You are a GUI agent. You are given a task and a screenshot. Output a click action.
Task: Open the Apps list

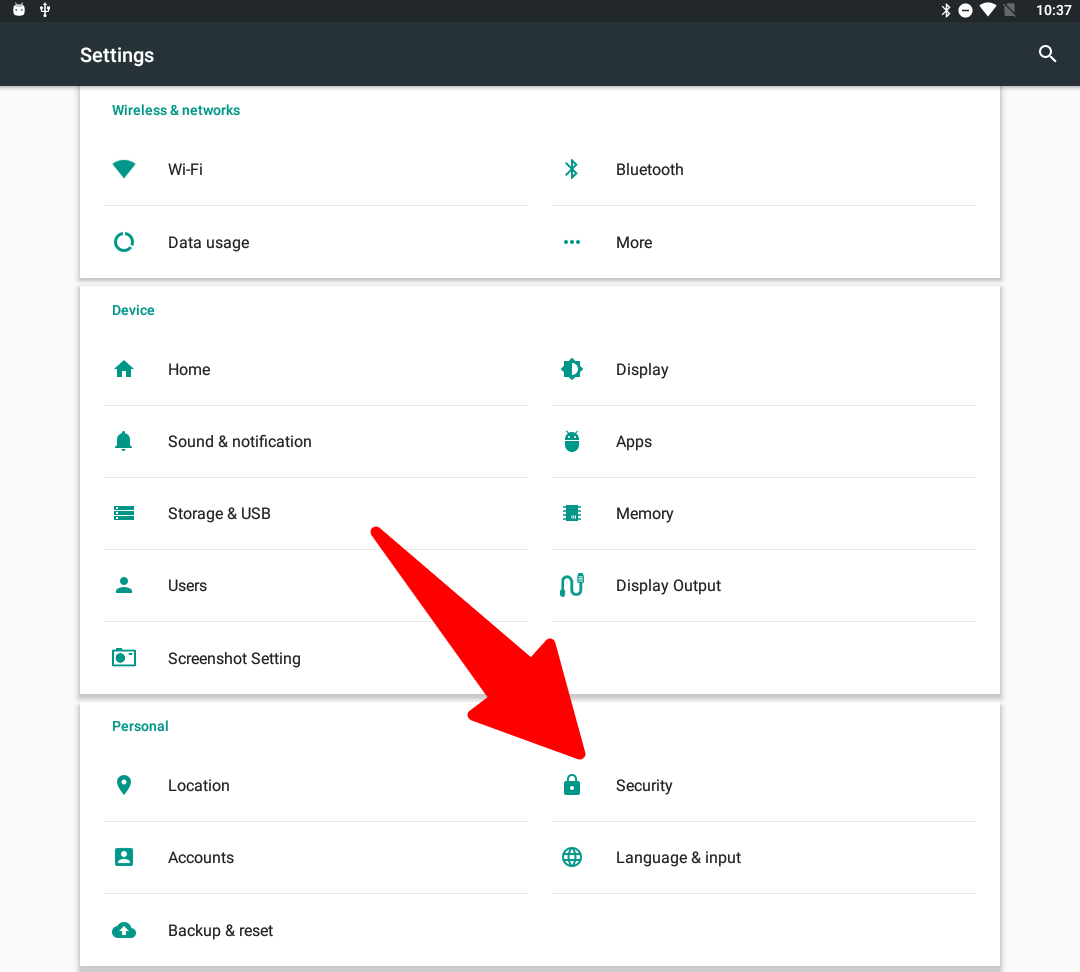click(x=764, y=441)
